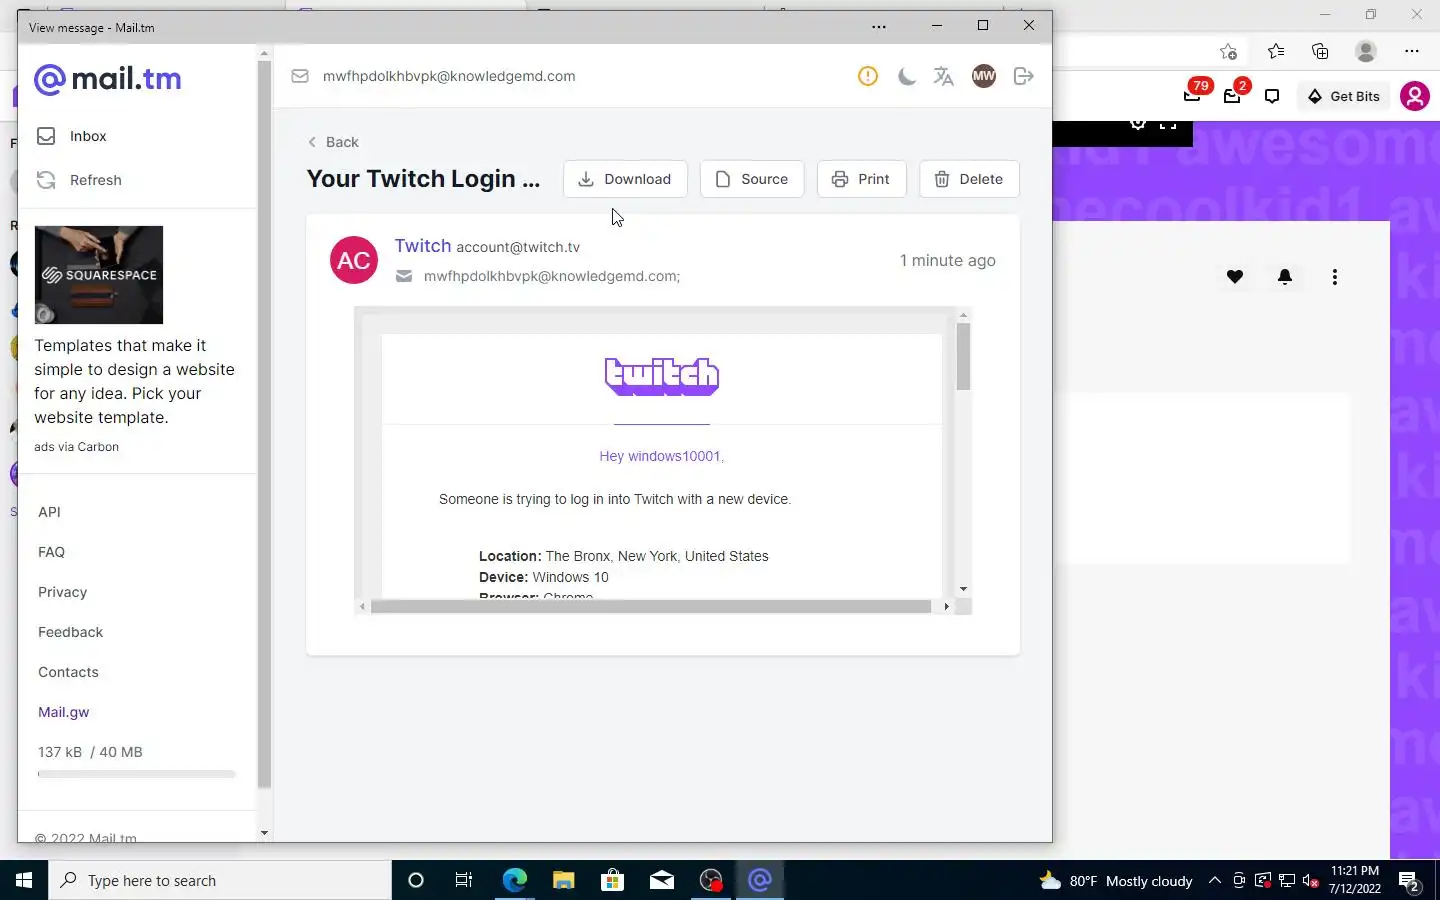Open the Mail.gw link
The height and width of the screenshot is (900, 1440).
[x=63, y=712]
